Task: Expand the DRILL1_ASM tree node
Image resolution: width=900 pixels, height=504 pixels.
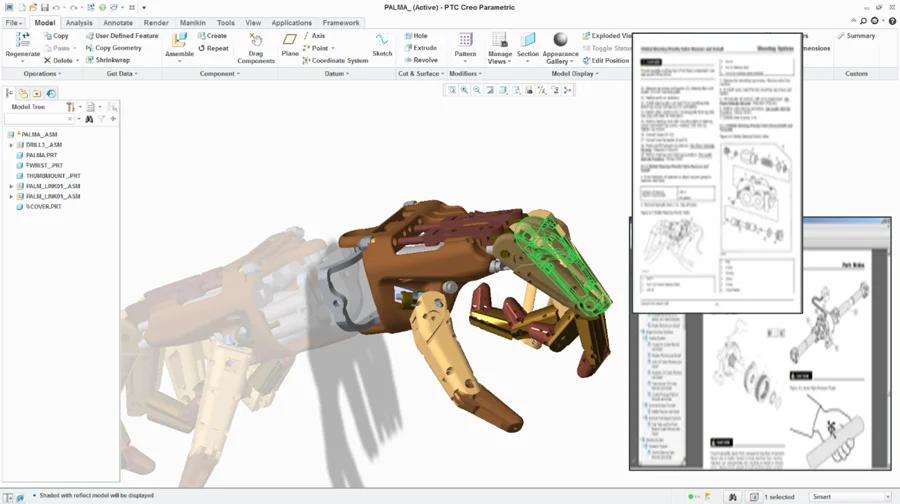Action: 11,145
